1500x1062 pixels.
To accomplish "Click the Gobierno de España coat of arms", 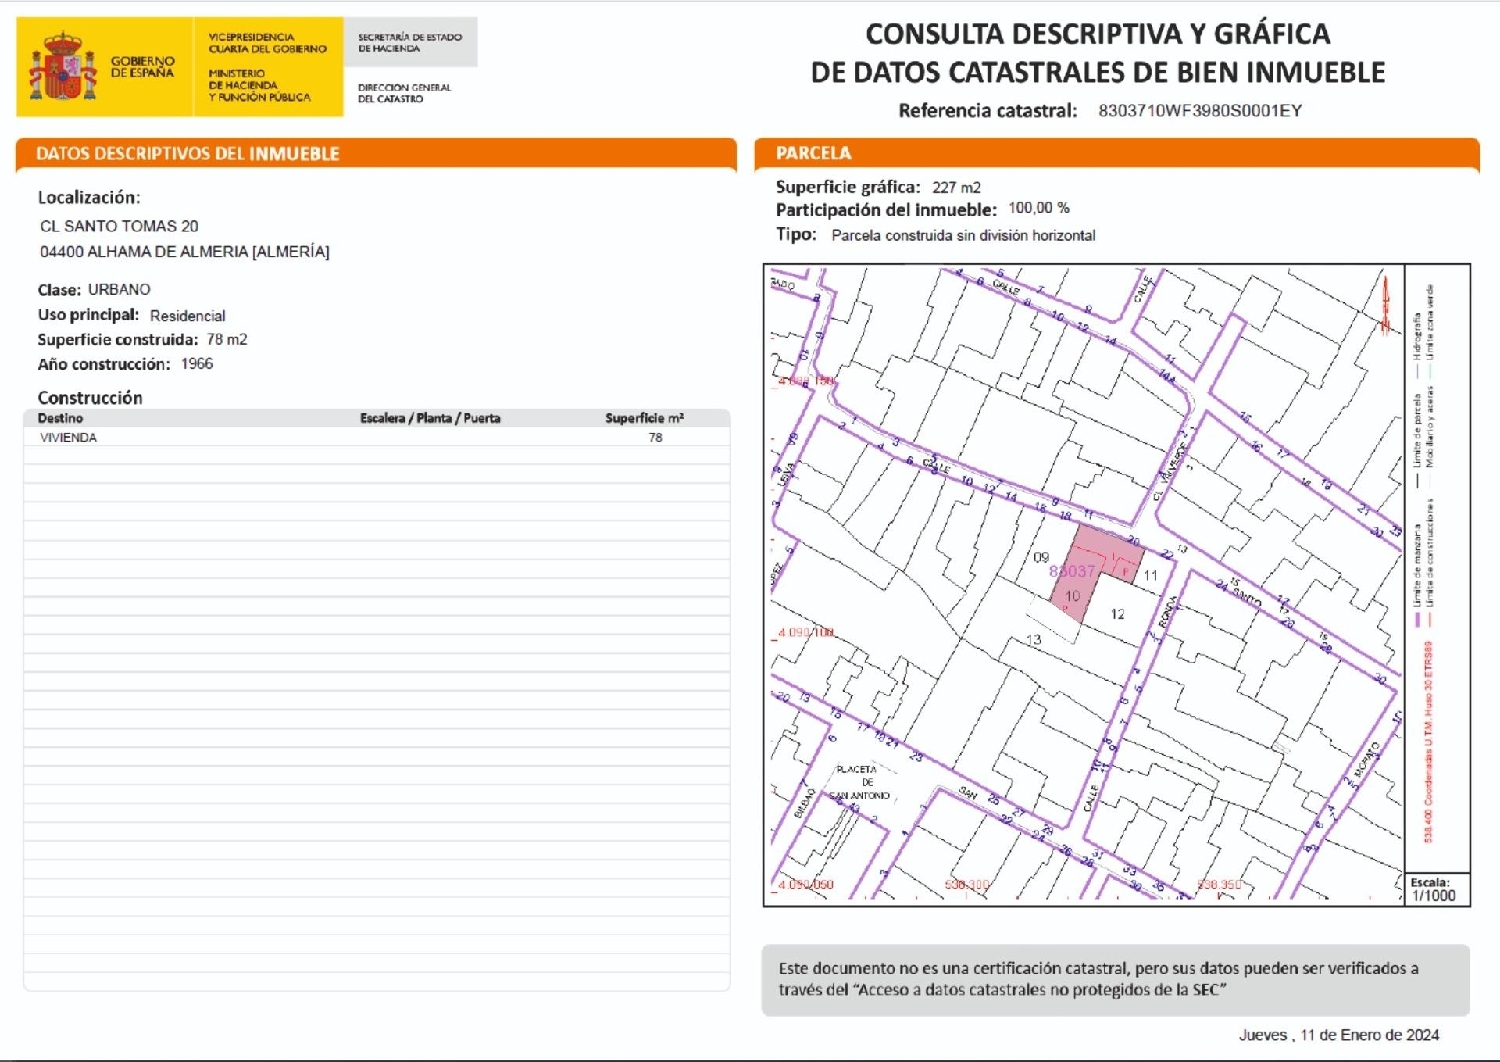I will click(x=63, y=66).
